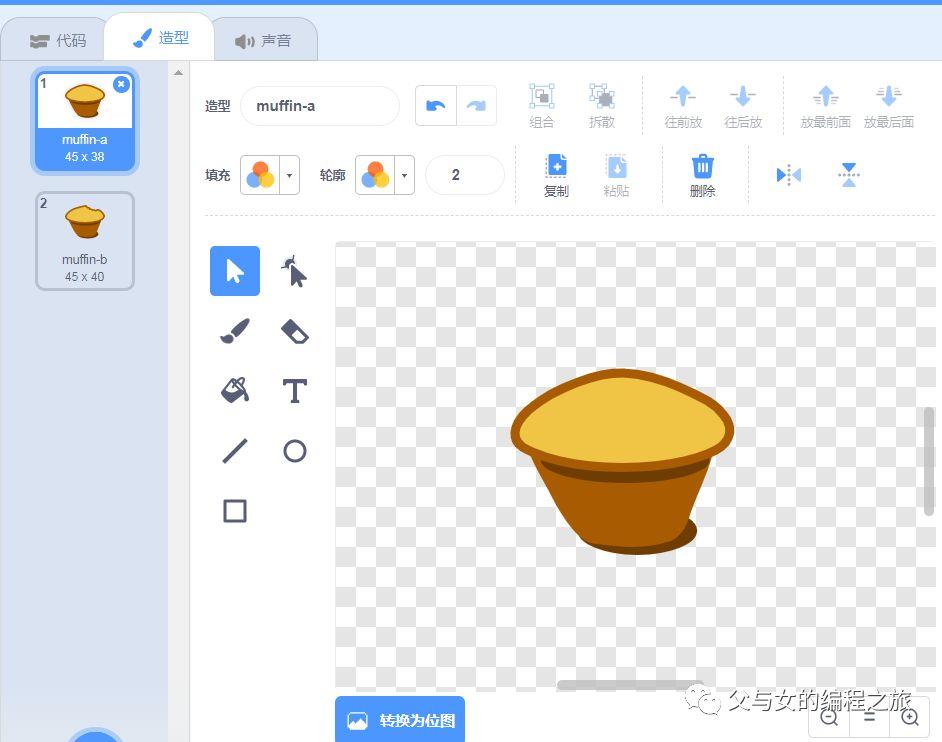
Task: Send shape to back with 放最后面
Action: pyautogui.click(x=889, y=106)
